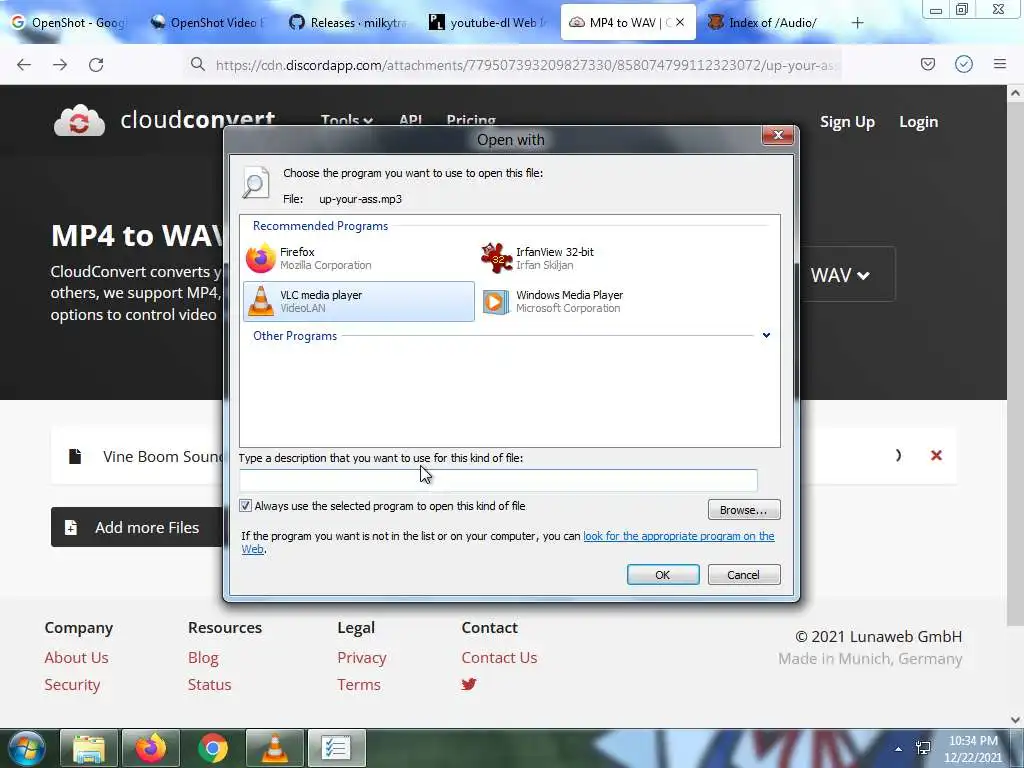
Task: Click Sign Up on cloudconvert
Action: tap(847, 122)
